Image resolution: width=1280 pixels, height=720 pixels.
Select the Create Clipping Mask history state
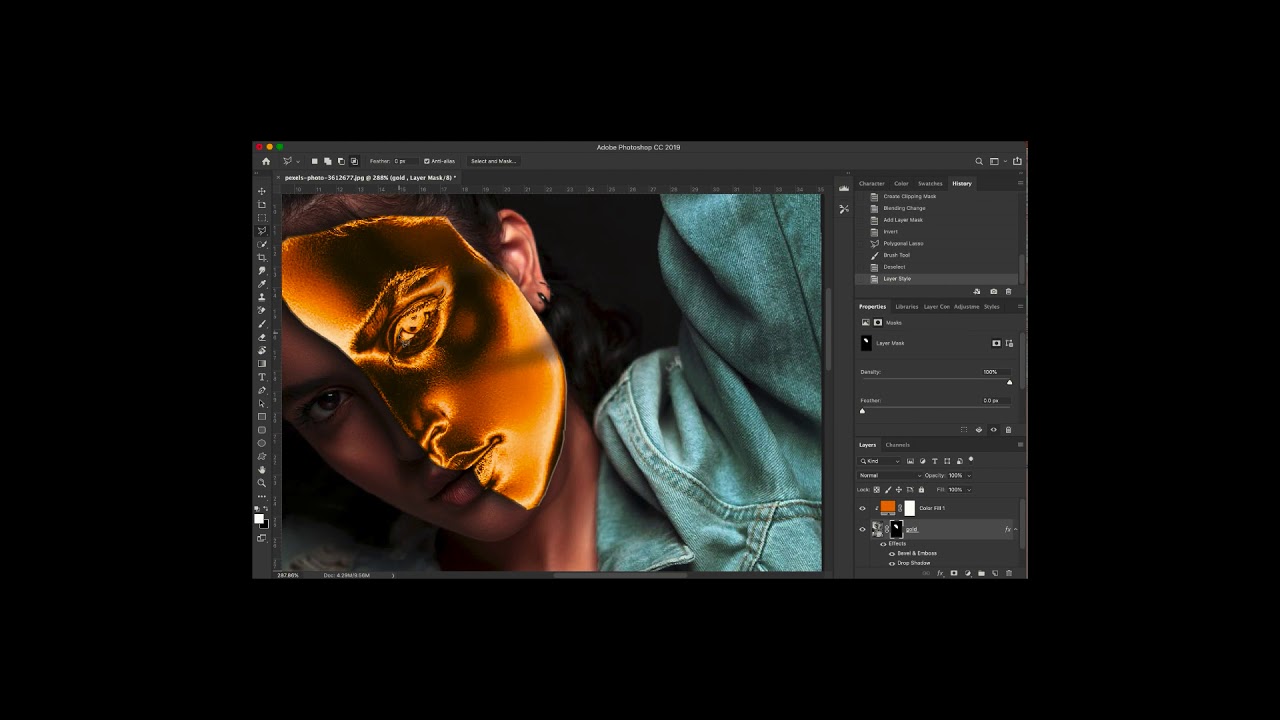click(910, 196)
